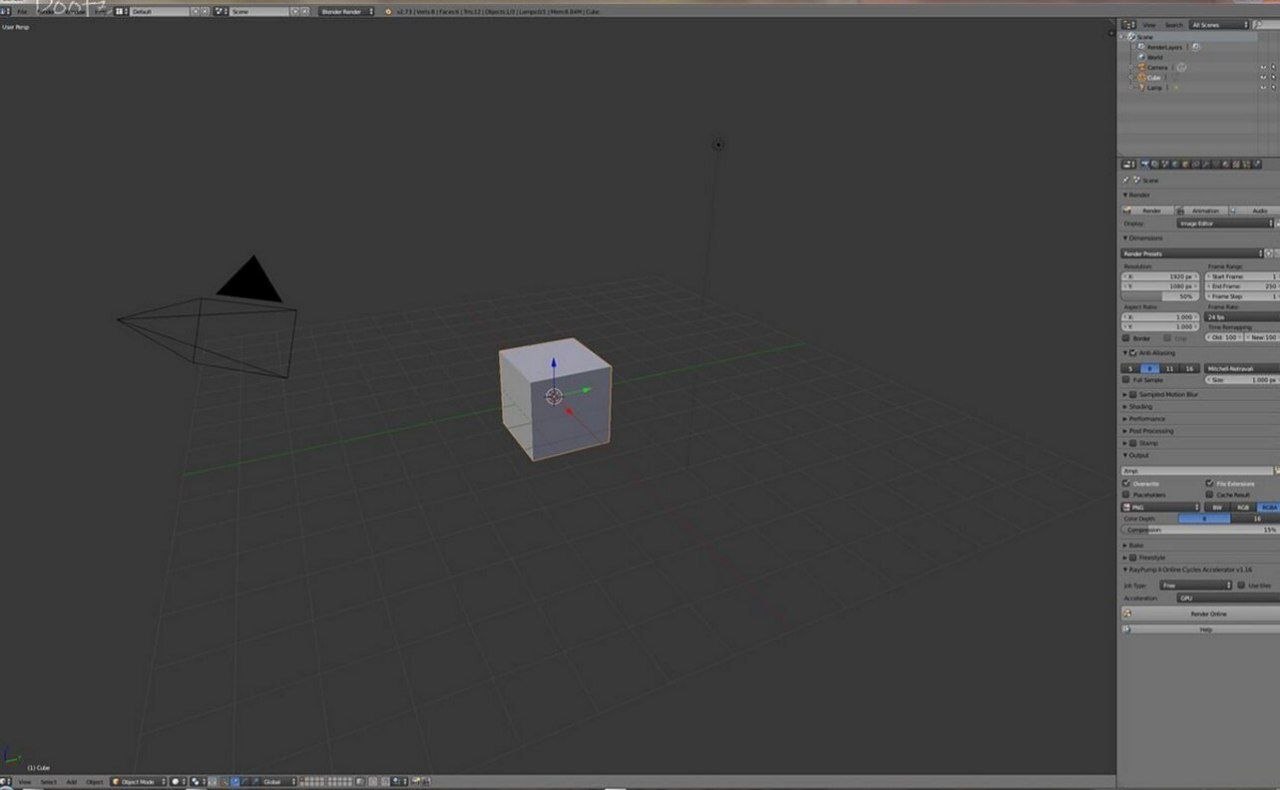1280x790 pixels.
Task: Open the 24 fps frame rate dropdown
Action: tap(1242, 317)
